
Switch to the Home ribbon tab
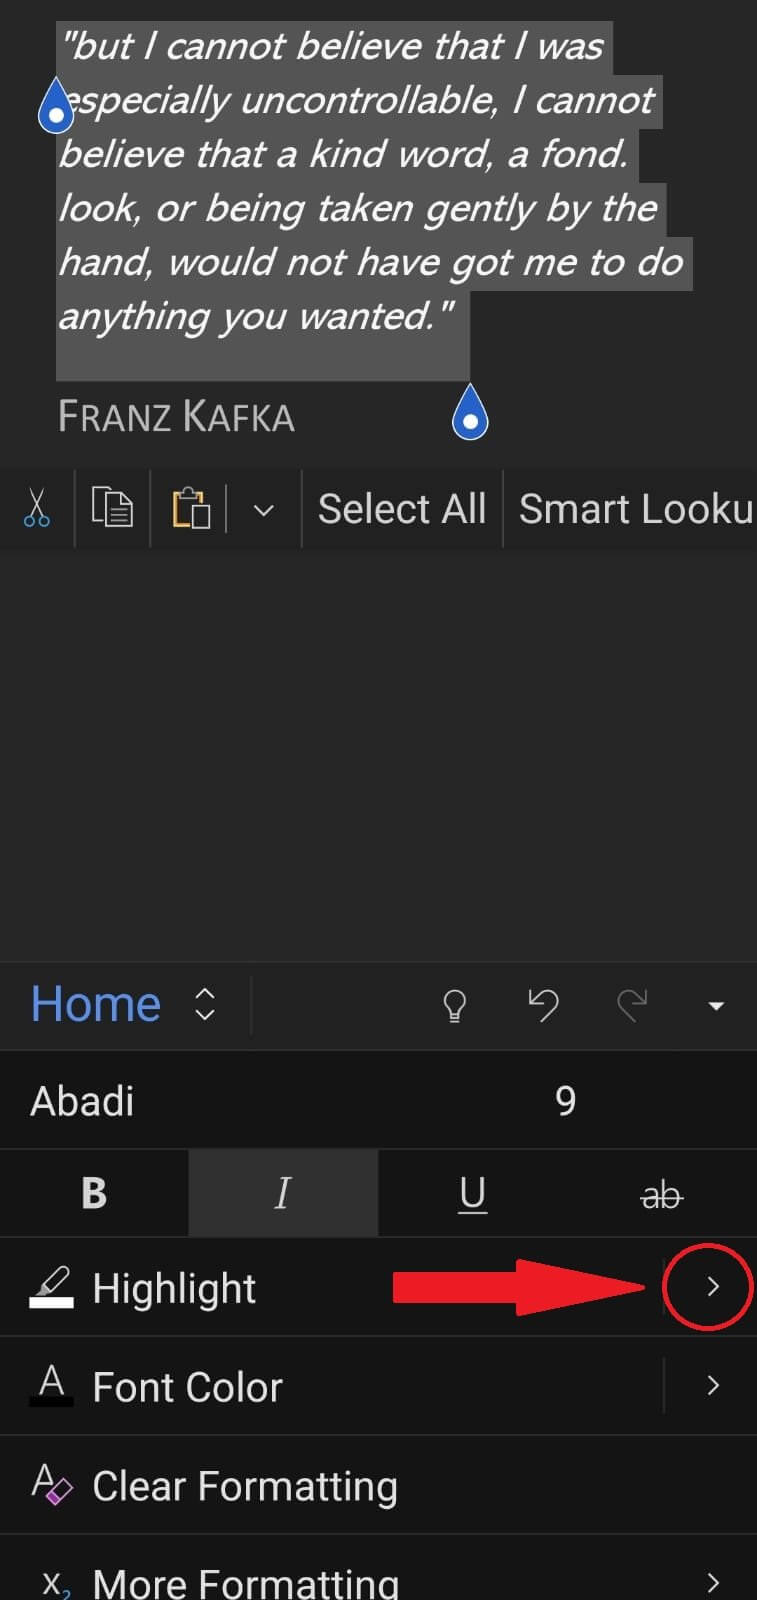click(94, 1003)
